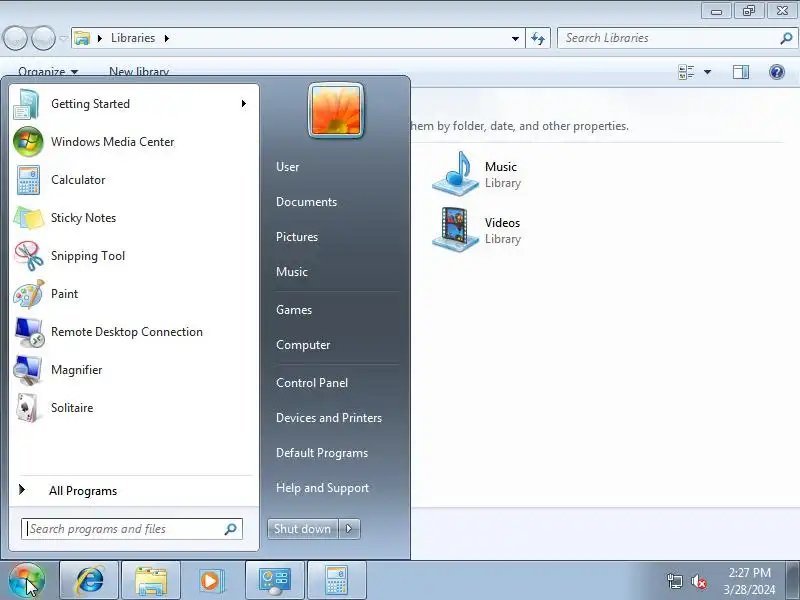Launch the Paint palette icon
The image size is (800, 600).
[x=28, y=294]
